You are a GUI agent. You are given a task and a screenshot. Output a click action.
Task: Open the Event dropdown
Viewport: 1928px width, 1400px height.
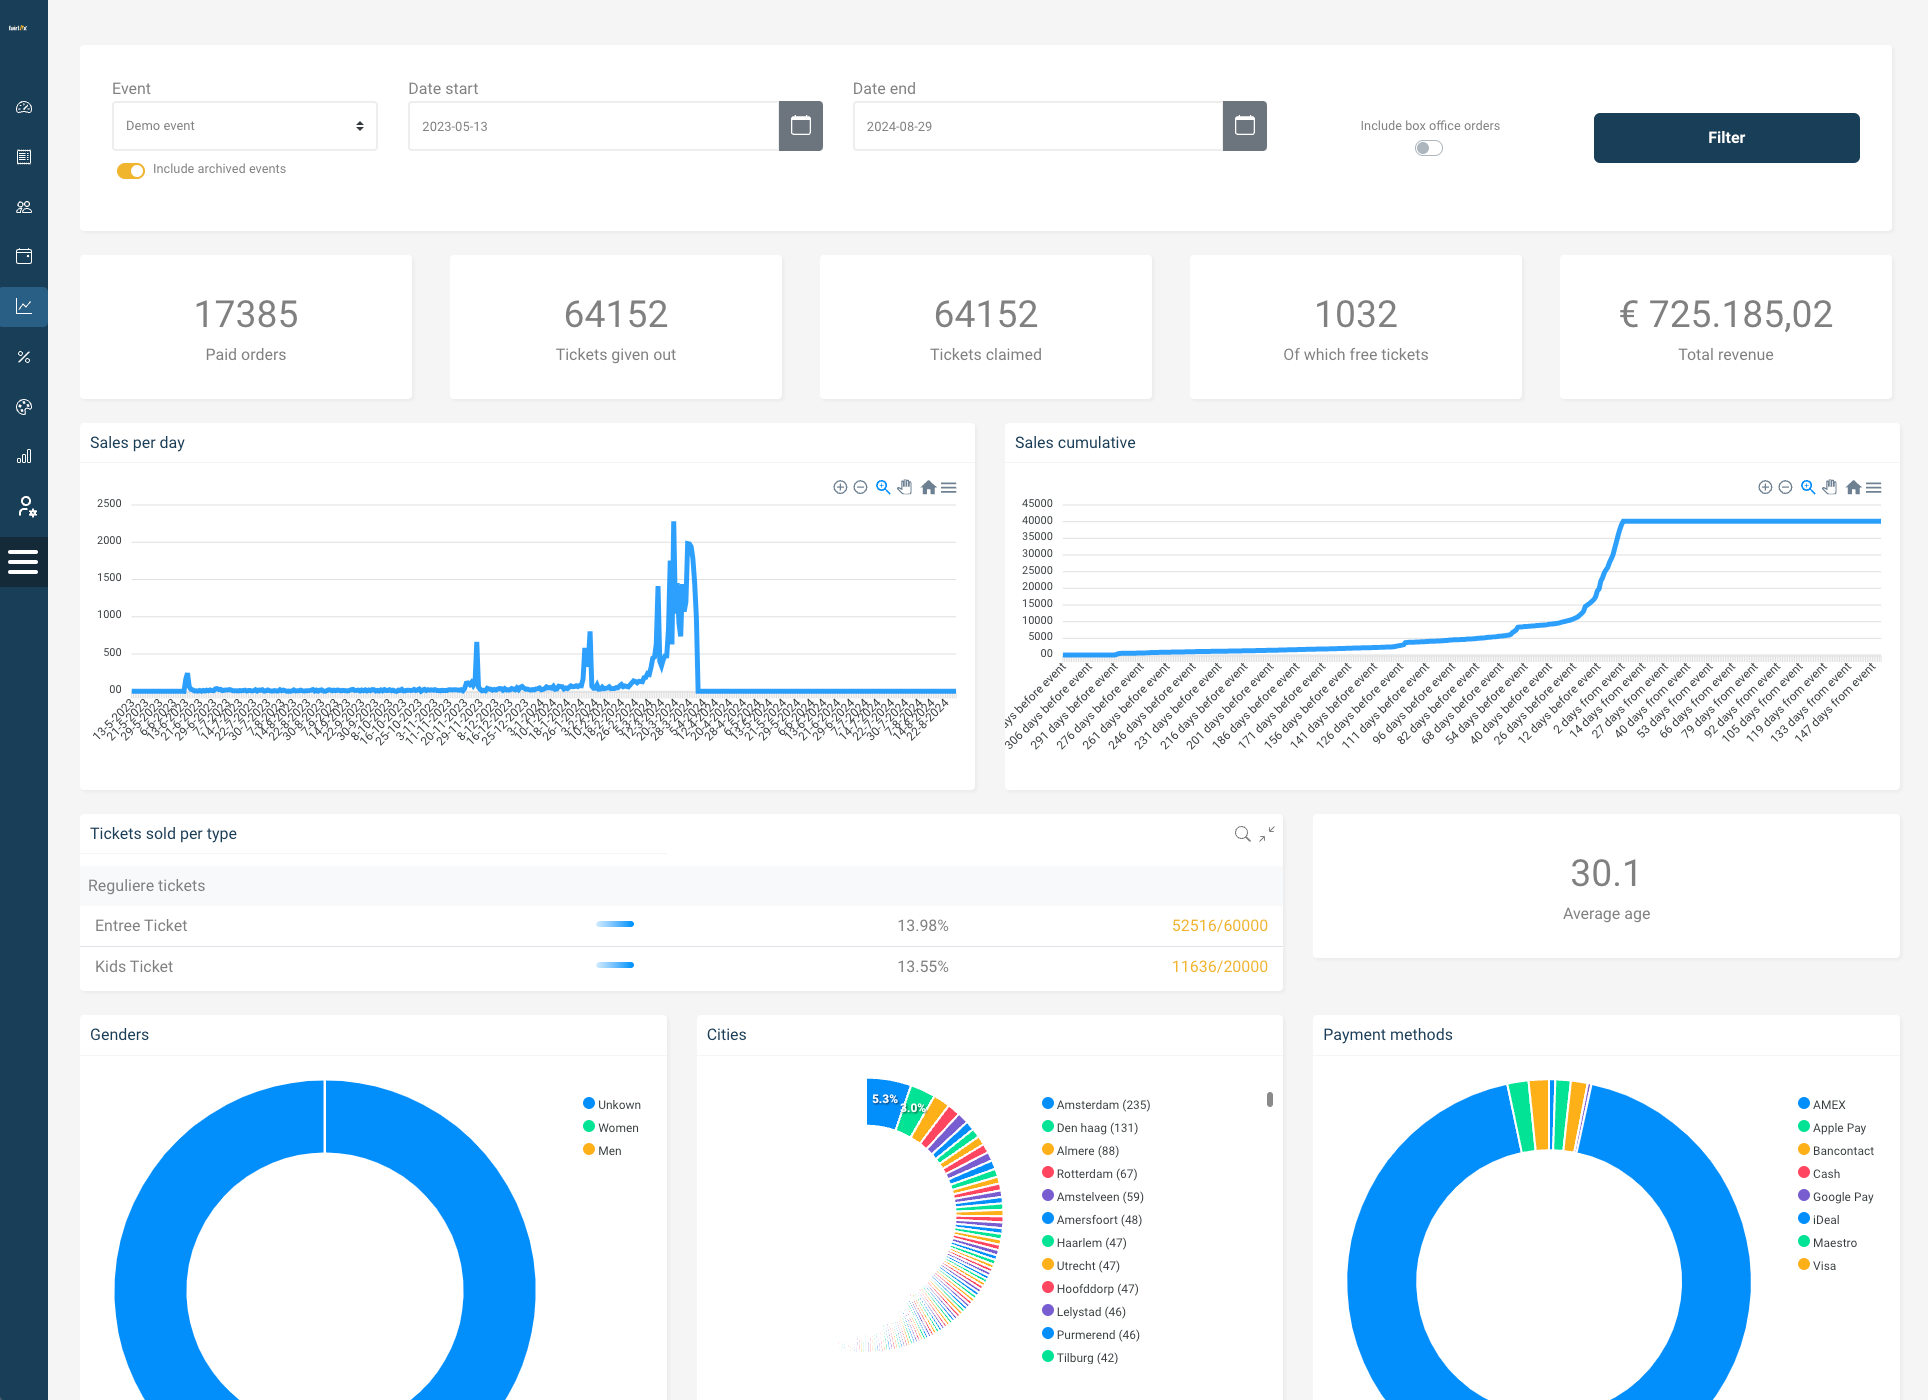tap(244, 126)
